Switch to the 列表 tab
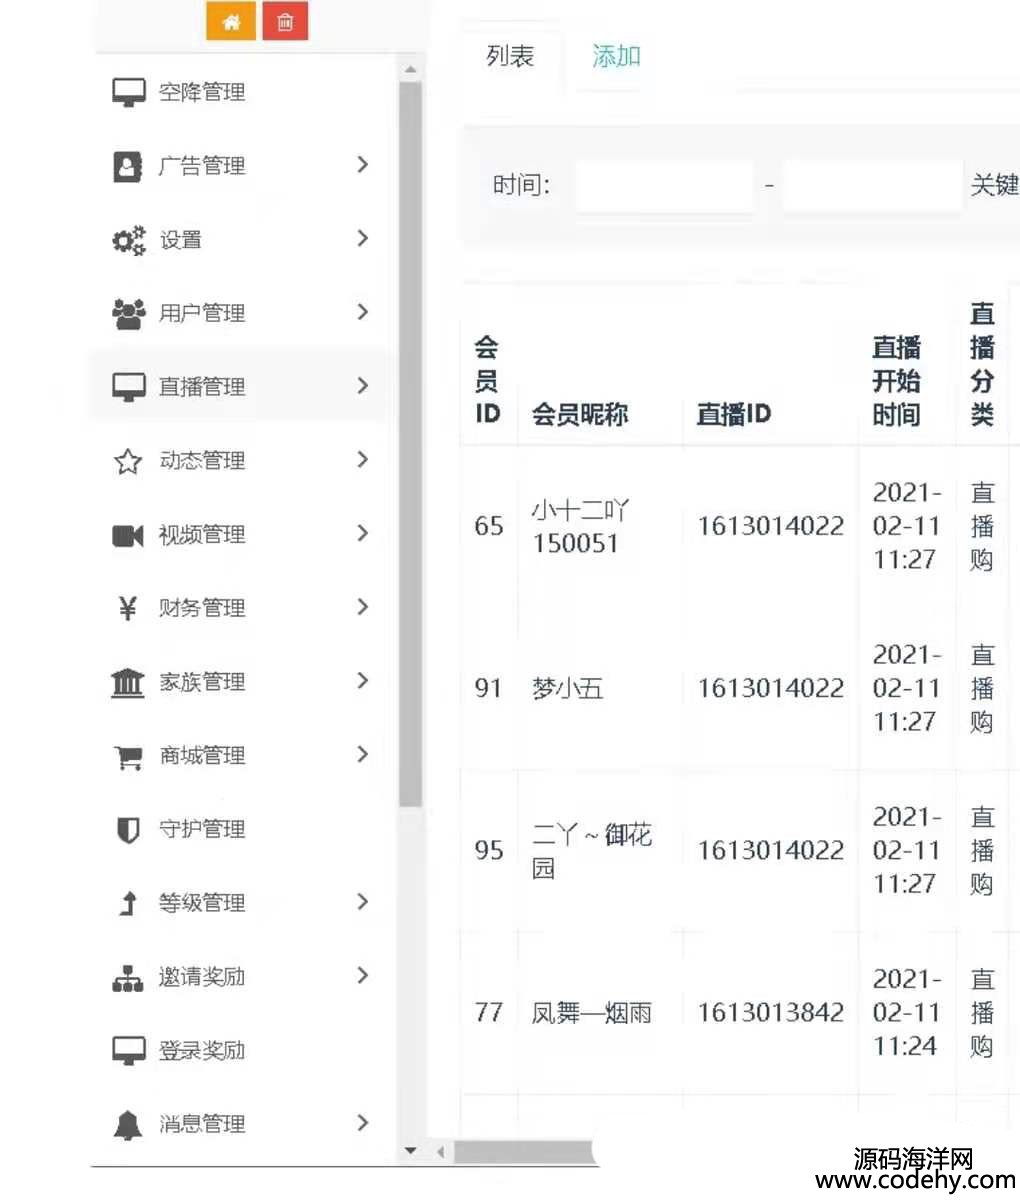1020x1200 pixels. point(510,57)
